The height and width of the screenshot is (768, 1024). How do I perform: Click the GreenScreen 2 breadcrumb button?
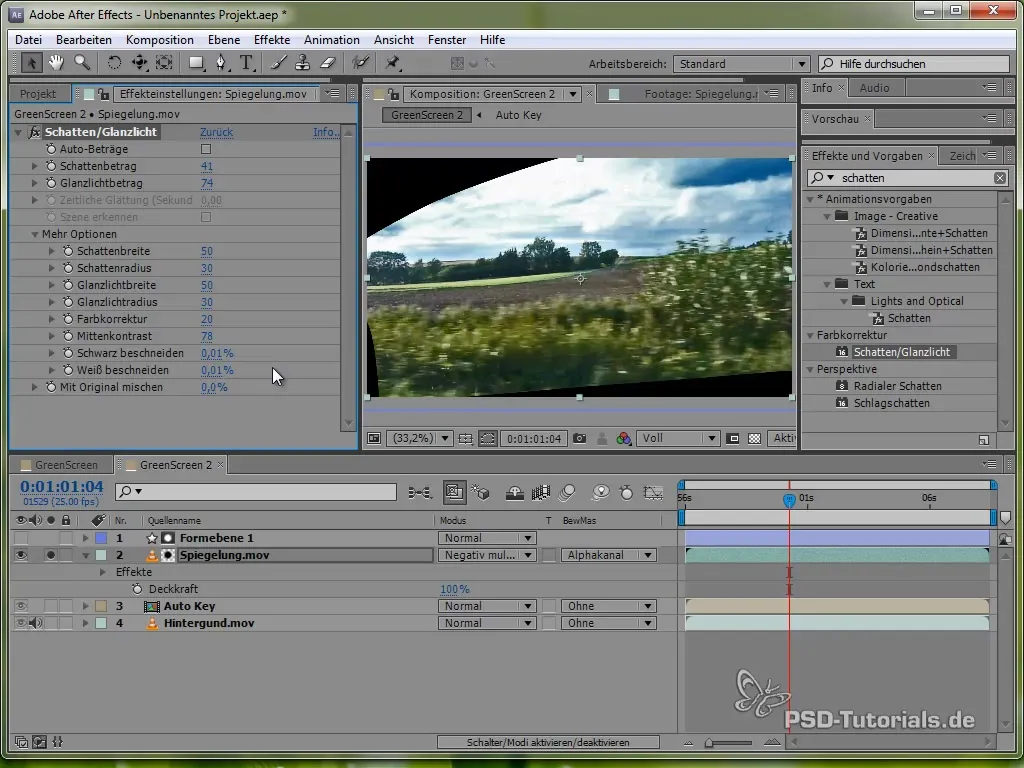pos(426,115)
